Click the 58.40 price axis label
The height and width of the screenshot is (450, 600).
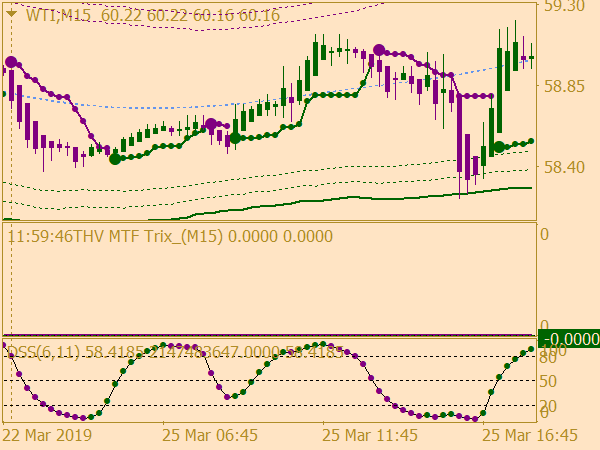pyautogui.click(x=564, y=168)
